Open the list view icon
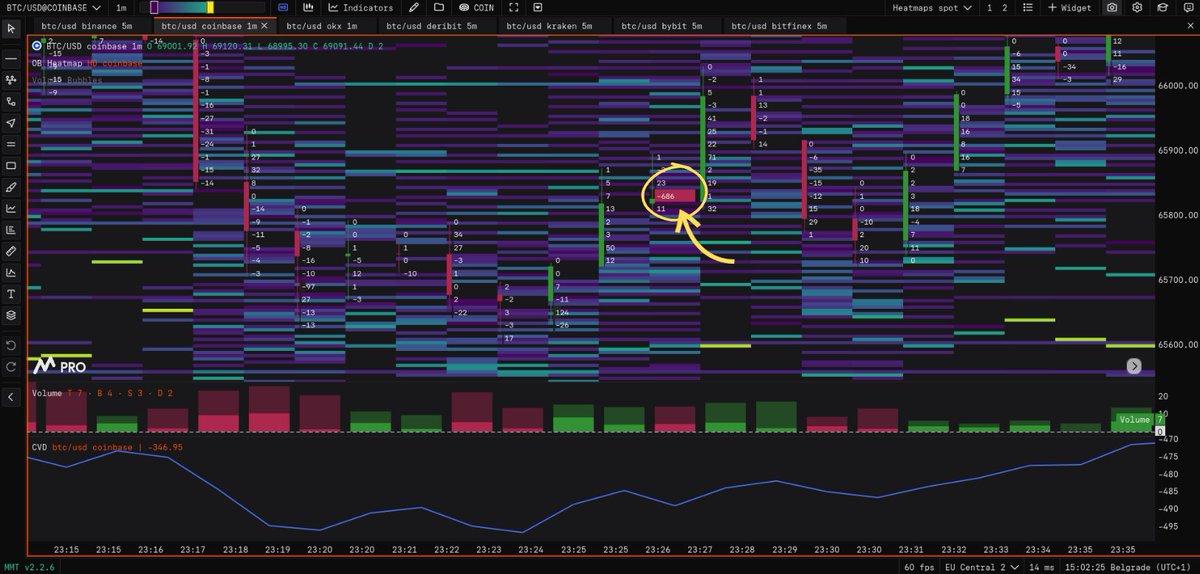Image resolution: width=1200 pixels, height=574 pixels. pyautogui.click(x=1027, y=7)
